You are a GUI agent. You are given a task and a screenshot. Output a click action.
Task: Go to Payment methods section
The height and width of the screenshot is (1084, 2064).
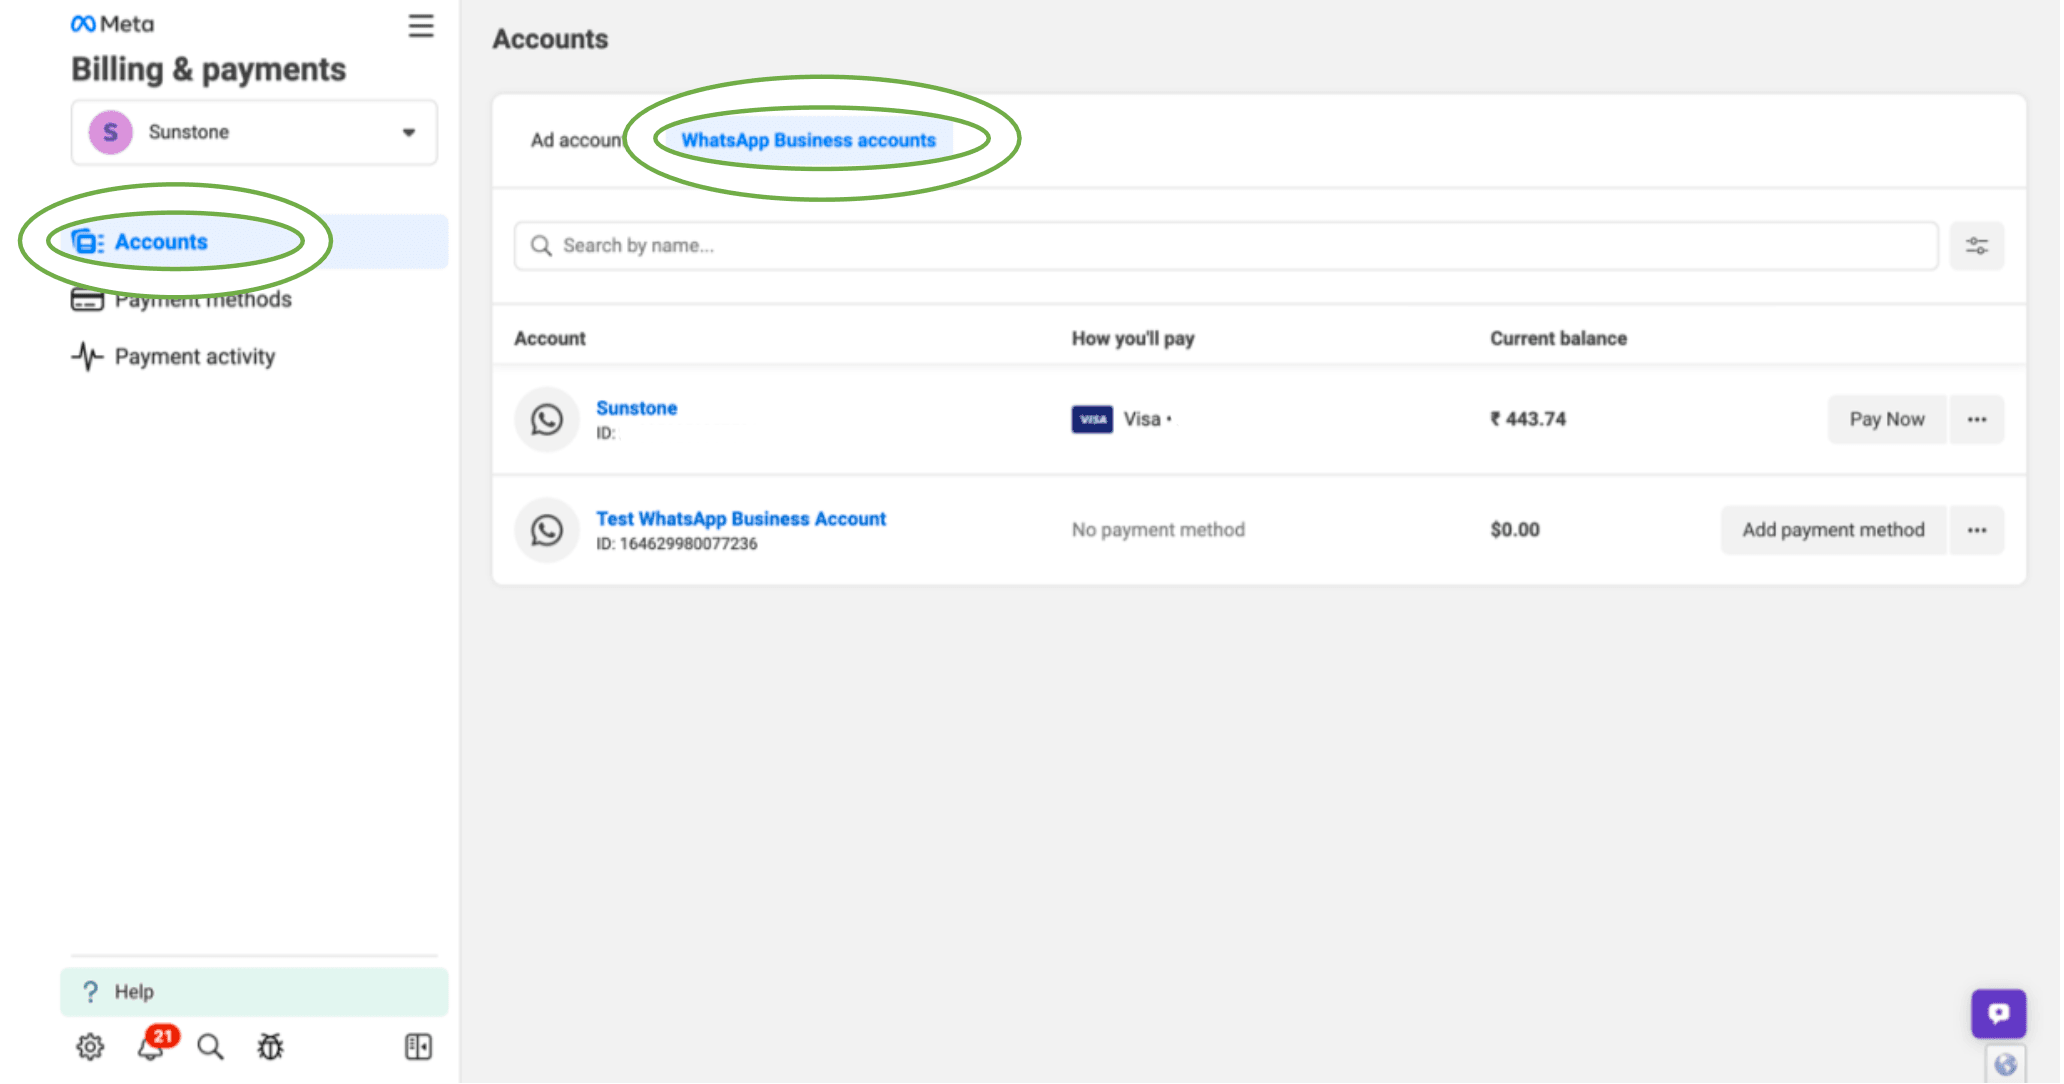pyautogui.click(x=202, y=300)
